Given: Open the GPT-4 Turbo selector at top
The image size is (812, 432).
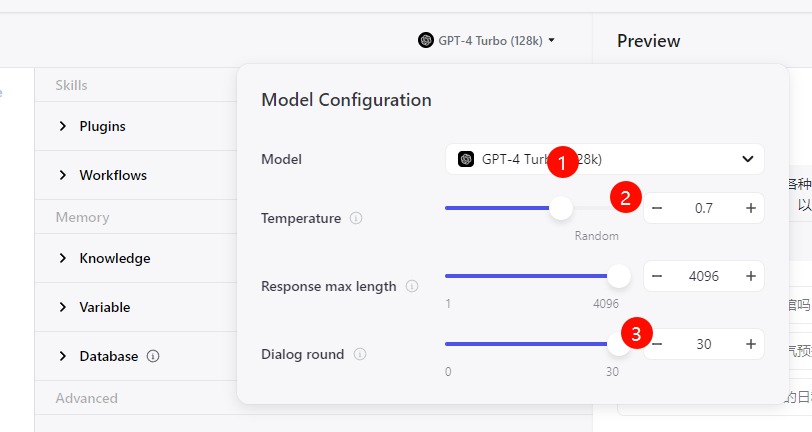Looking at the screenshot, I should pyautogui.click(x=486, y=41).
